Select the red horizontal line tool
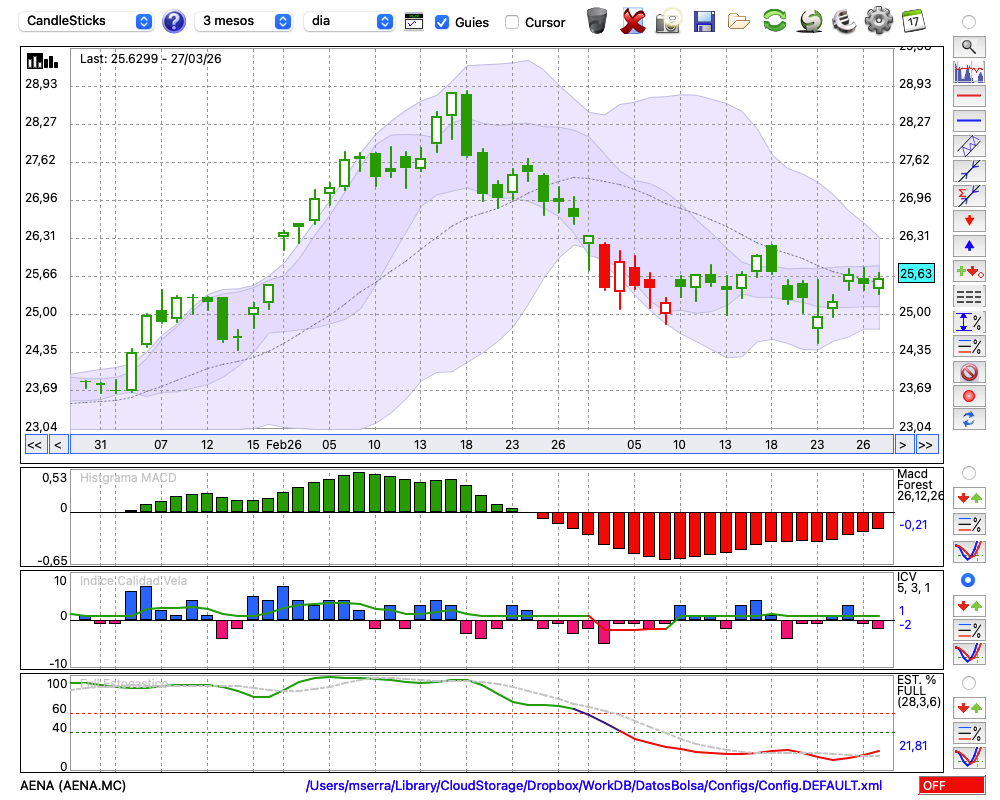The image size is (1000, 800). pyautogui.click(x=968, y=97)
